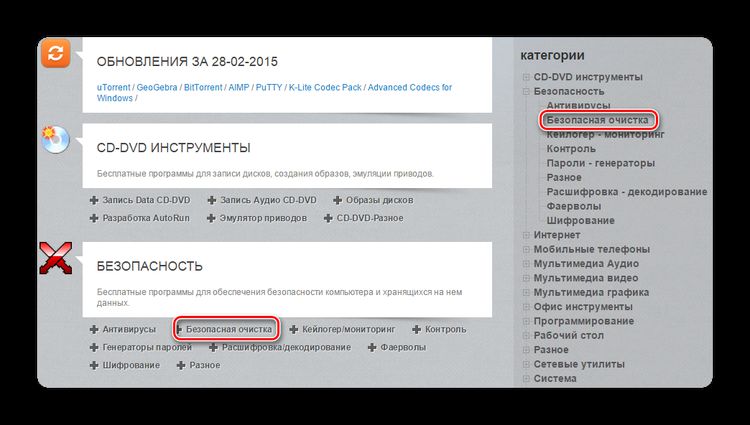The height and width of the screenshot is (425, 750).
Task: Select Контроль in categories sidebar
Action: point(571,149)
